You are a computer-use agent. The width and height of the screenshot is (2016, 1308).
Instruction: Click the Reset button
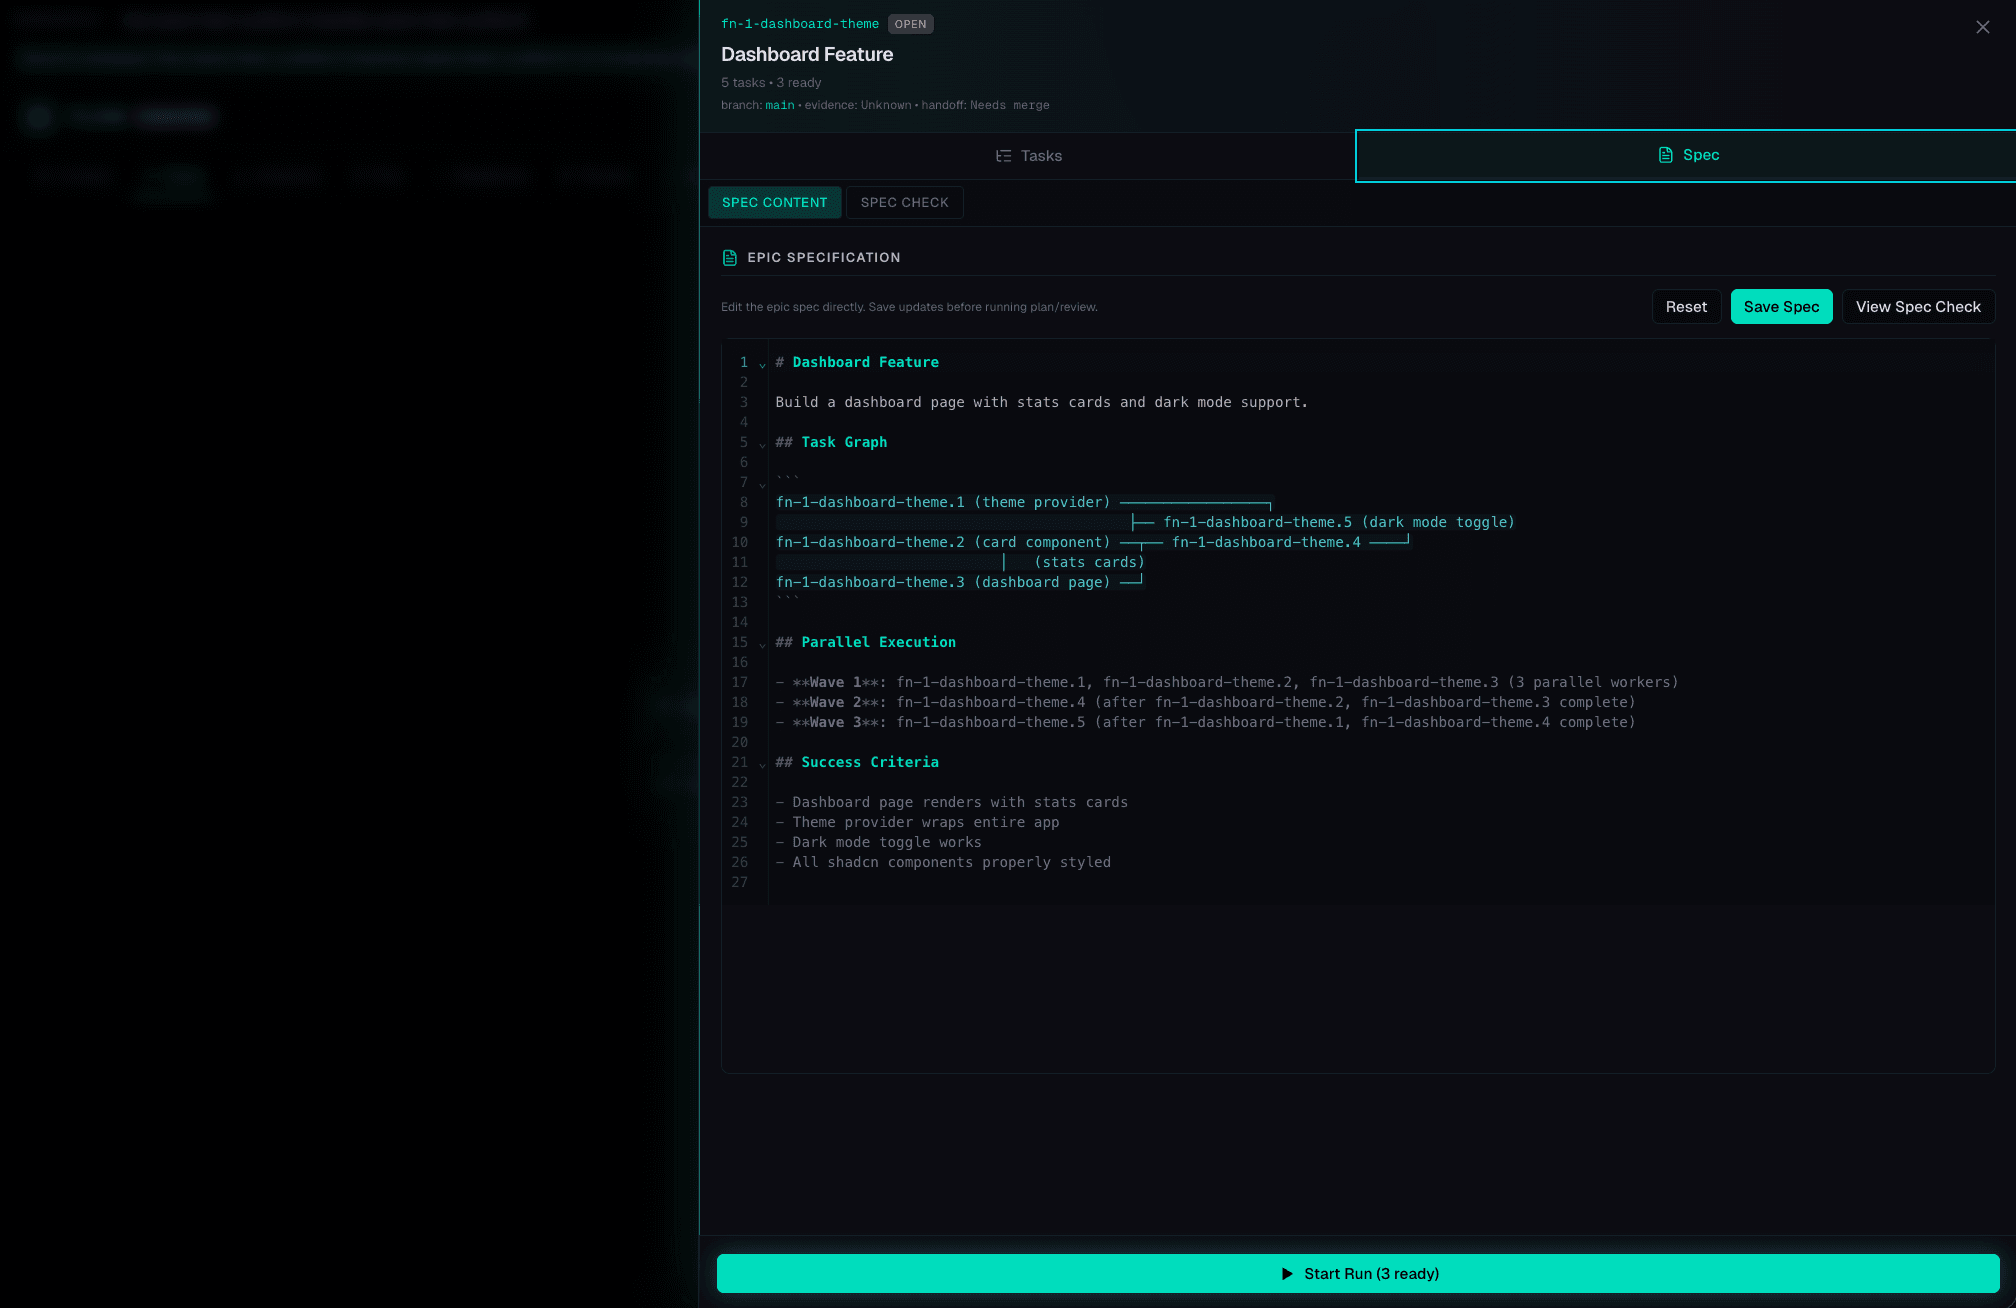pyautogui.click(x=1686, y=307)
